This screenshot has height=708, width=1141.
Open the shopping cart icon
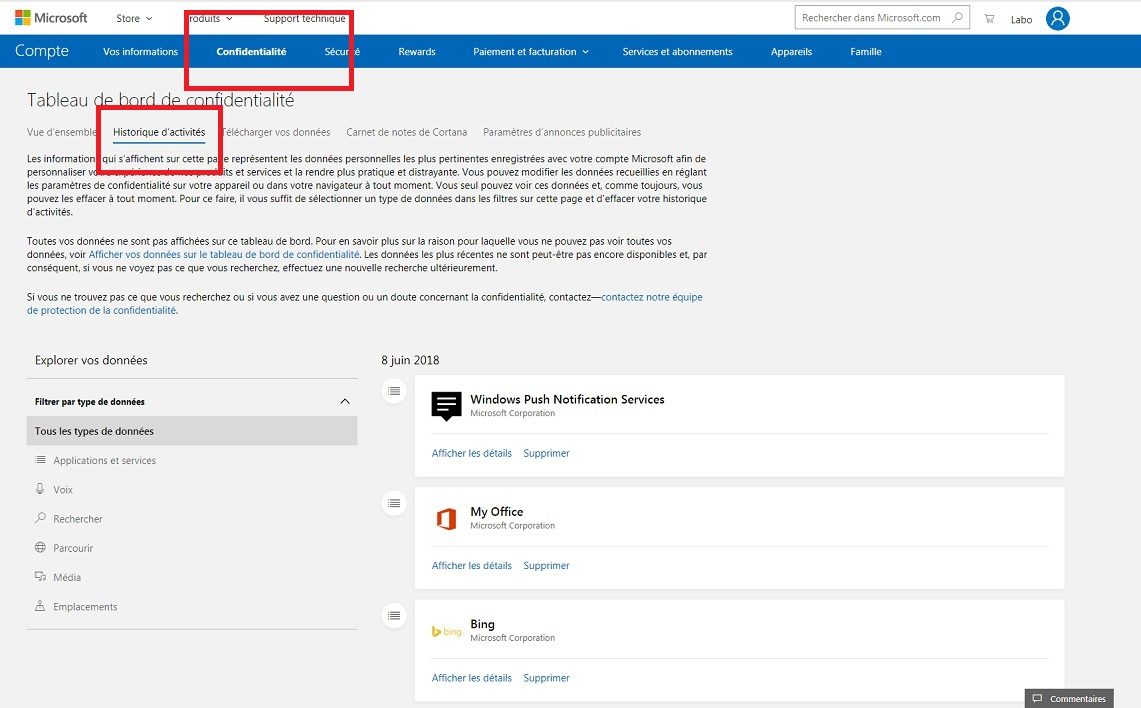[x=989, y=19]
